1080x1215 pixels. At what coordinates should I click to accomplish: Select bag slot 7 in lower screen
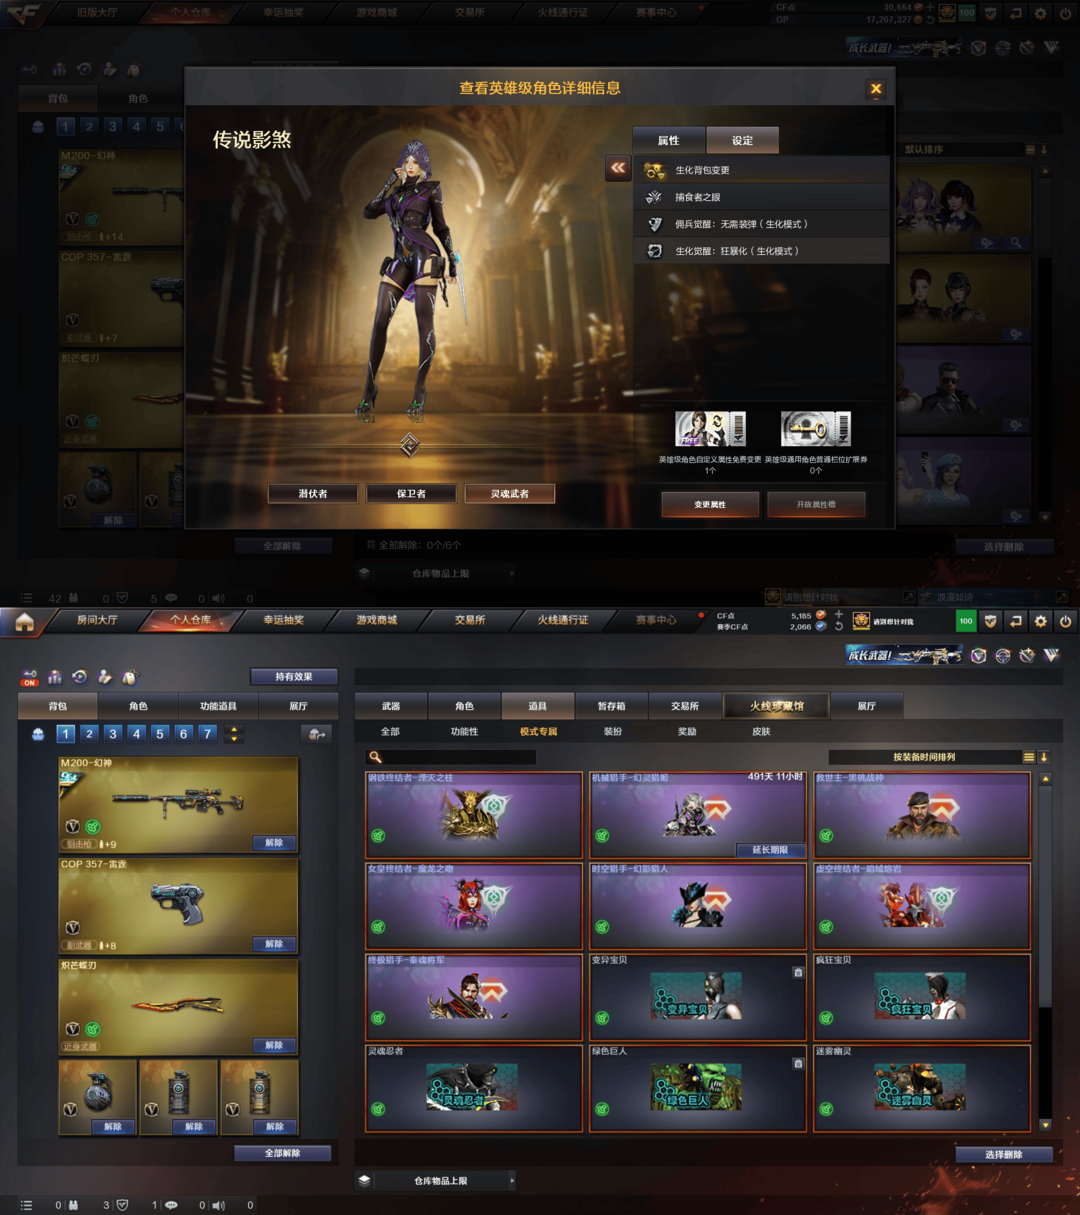207,734
